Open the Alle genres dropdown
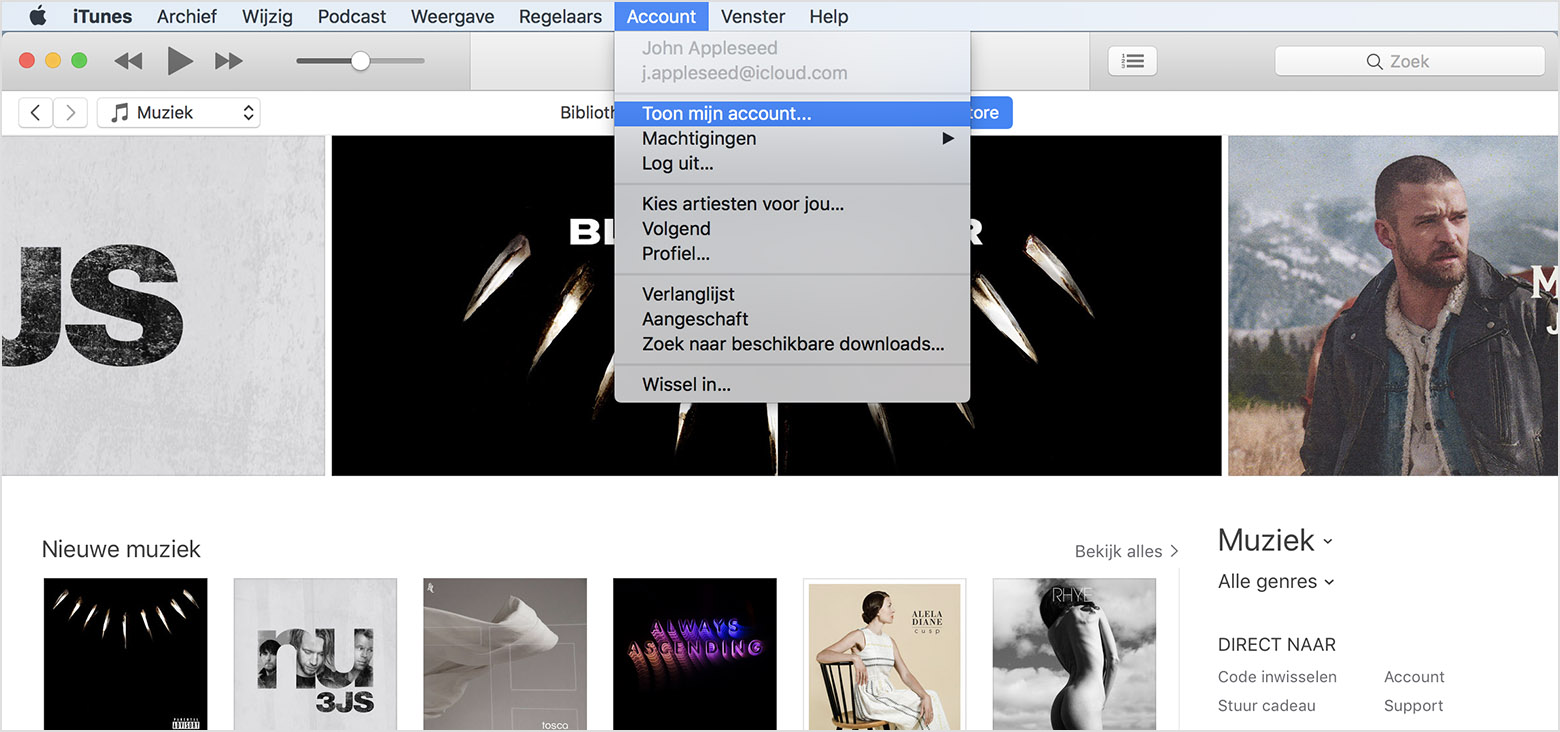The width and height of the screenshot is (1560, 732). tap(1276, 581)
